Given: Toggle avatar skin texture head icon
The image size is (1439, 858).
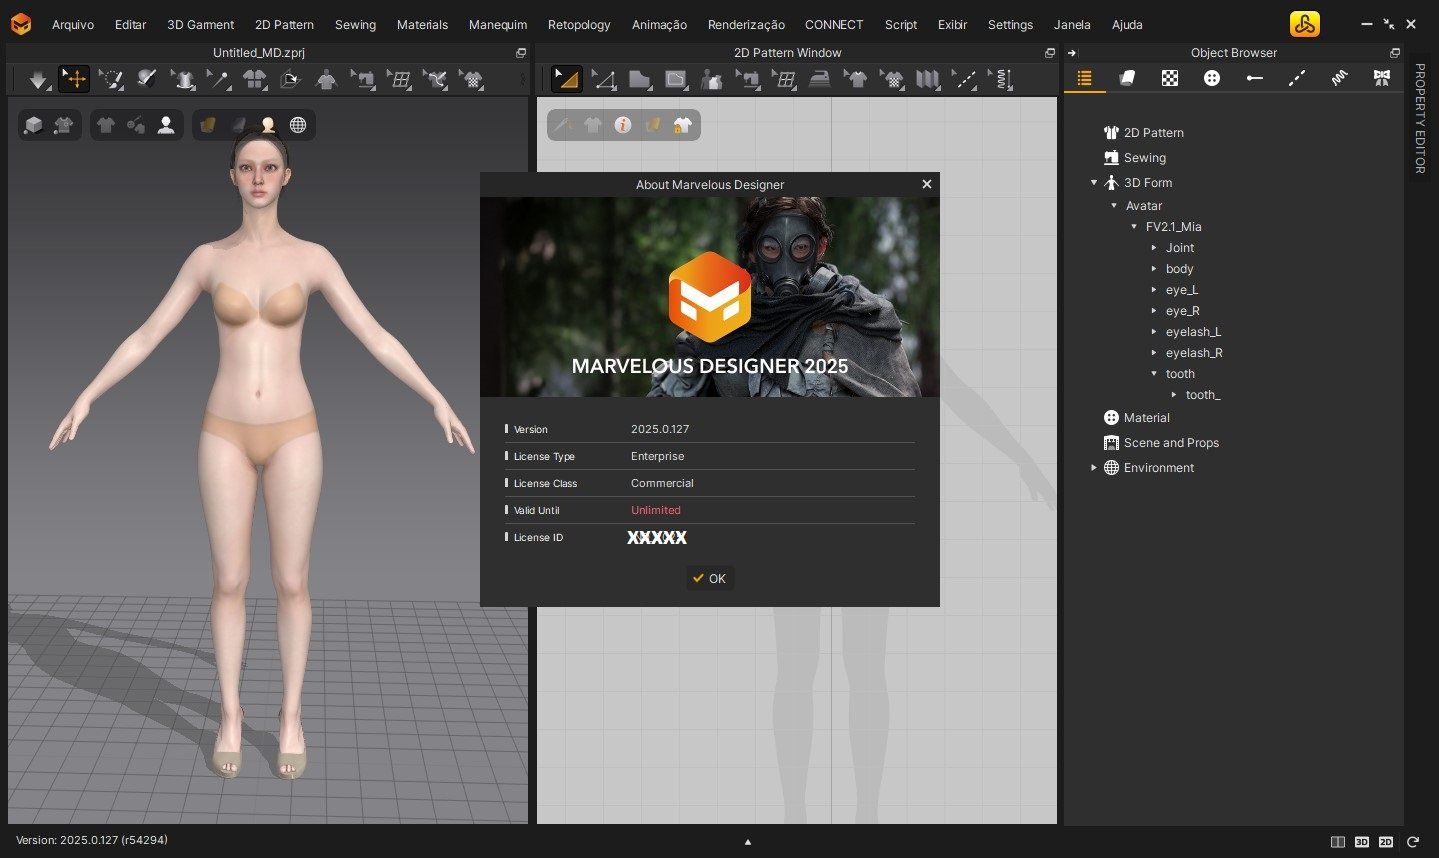Looking at the screenshot, I should tap(268, 125).
